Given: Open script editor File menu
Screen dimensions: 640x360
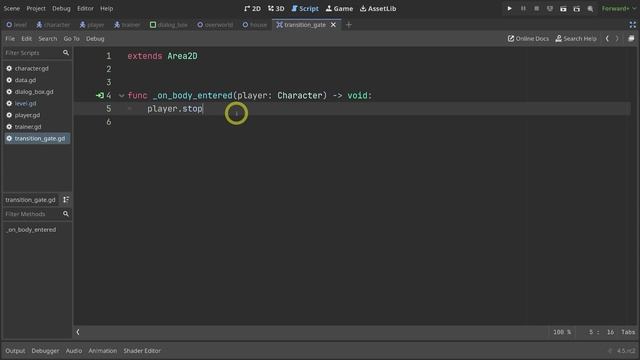Looking at the screenshot, I should click(x=10, y=38).
